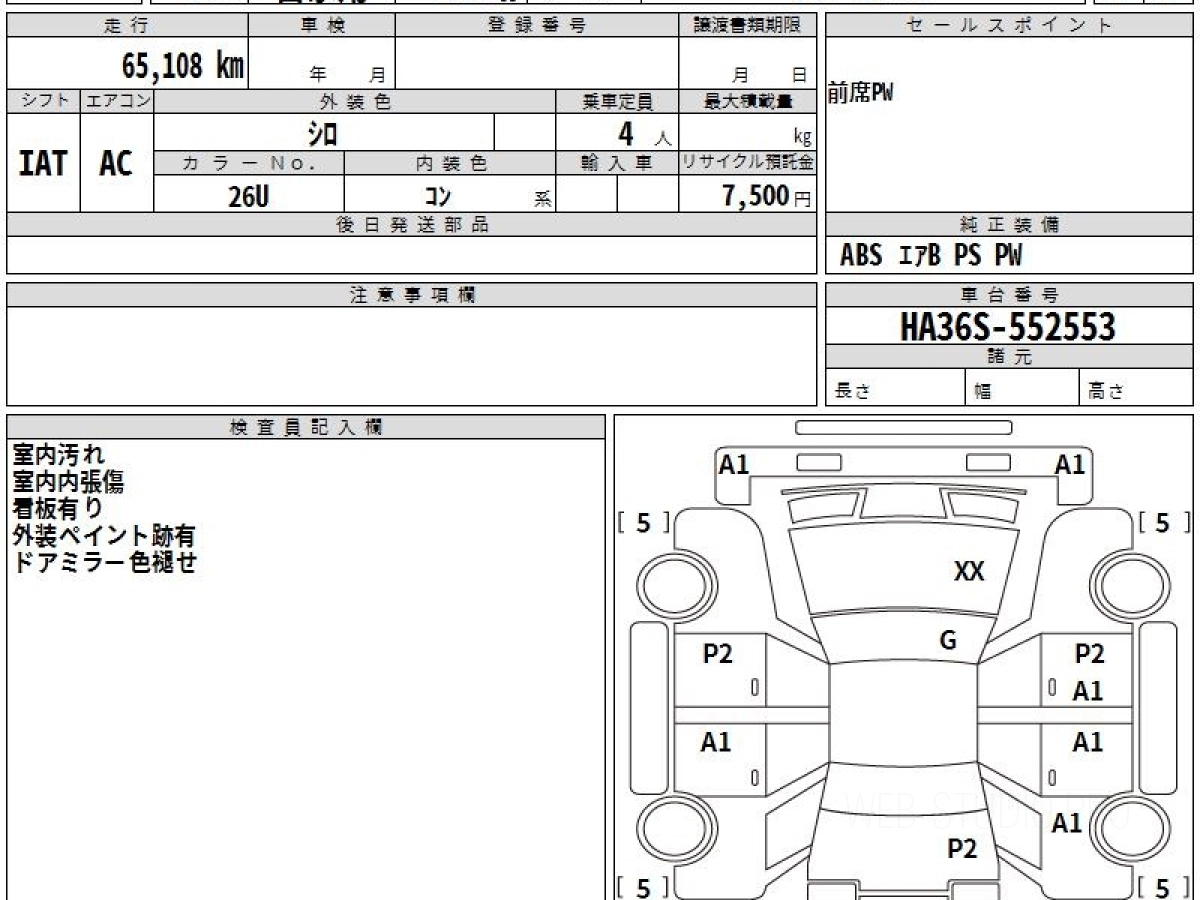The height and width of the screenshot is (900, 1200).
Task: Click the 高さ dimension label
Action: [1106, 392]
